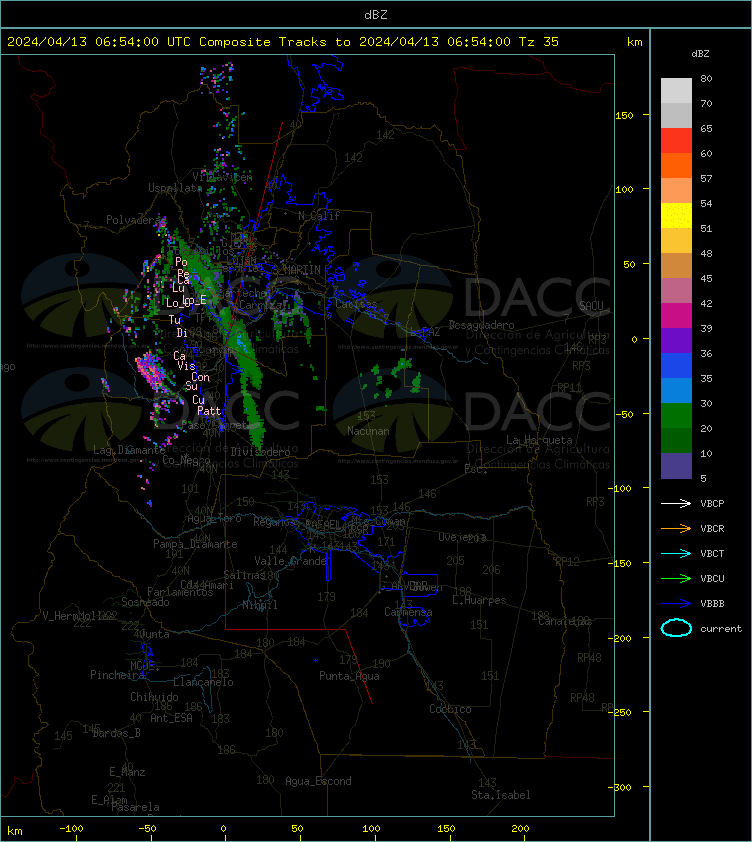Click the 'Patt' white station label
Screen dimensions: 752x842
(x=209, y=411)
